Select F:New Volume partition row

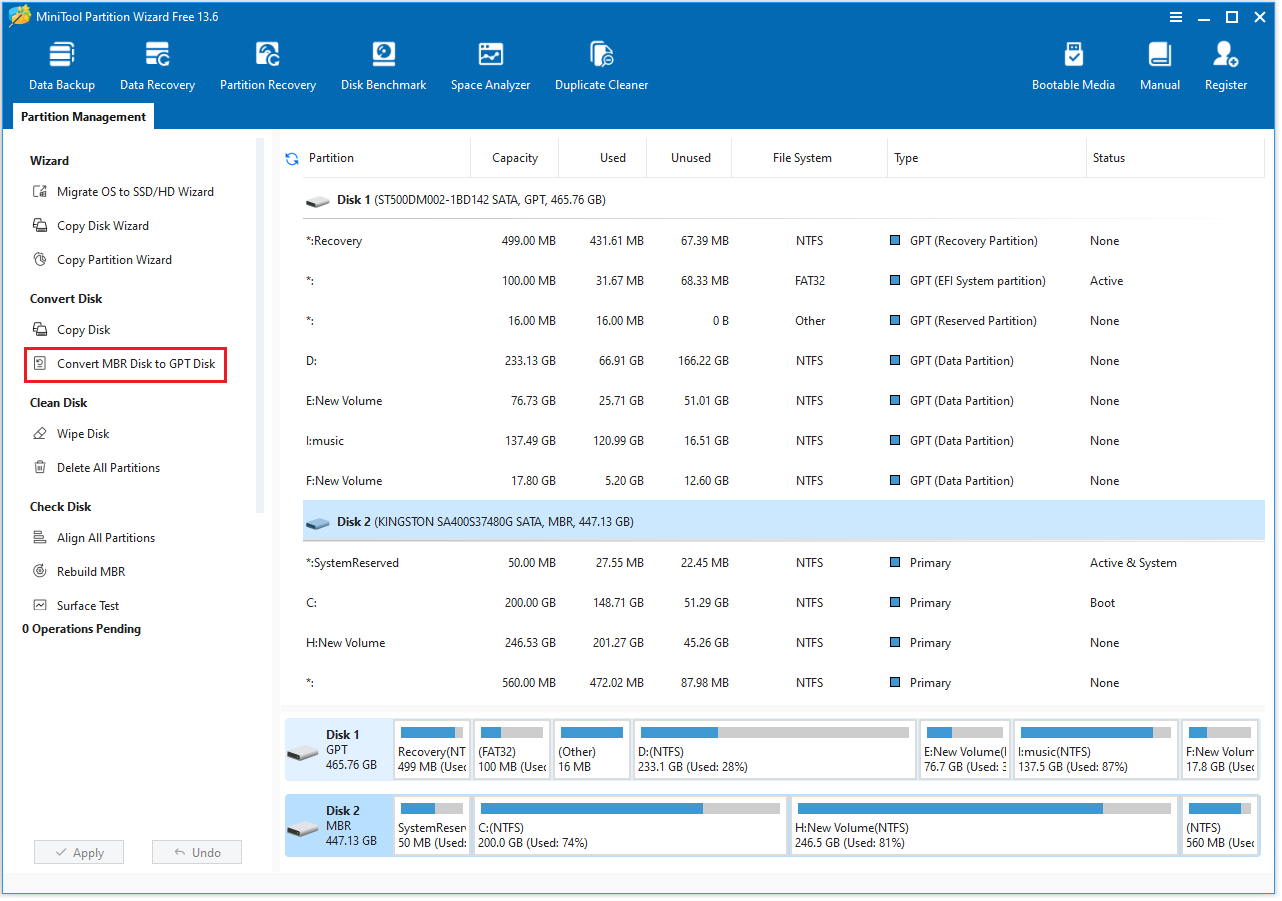[784, 481]
